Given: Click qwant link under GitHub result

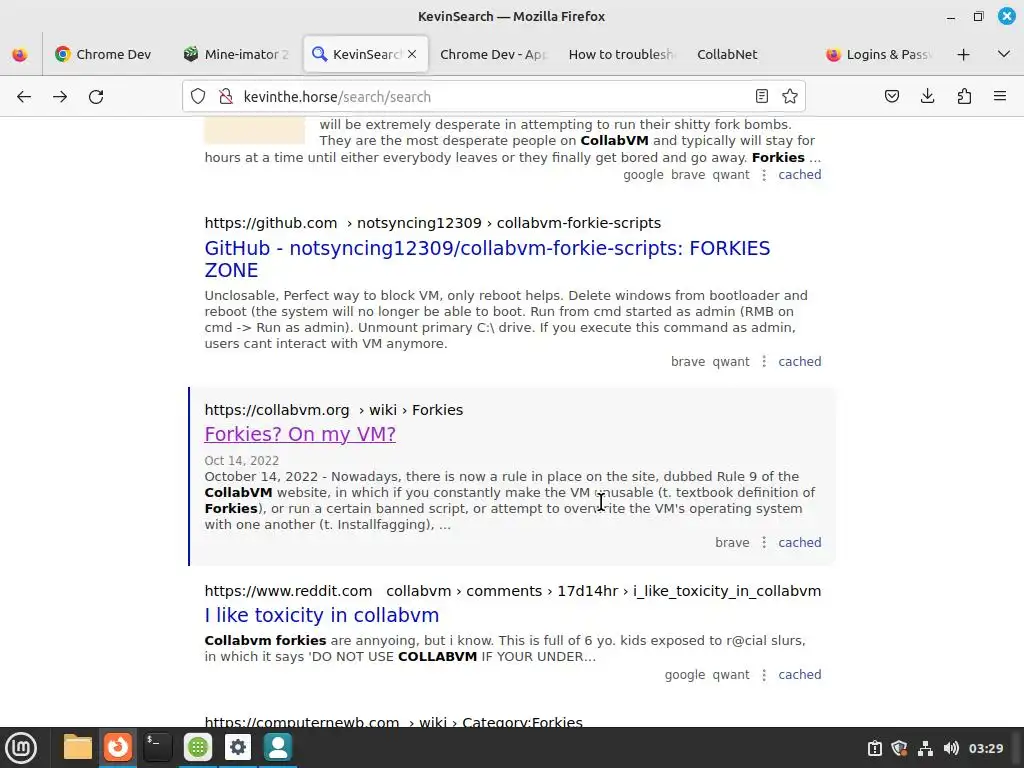Looking at the screenshot, I should click(x=731, y=361).
